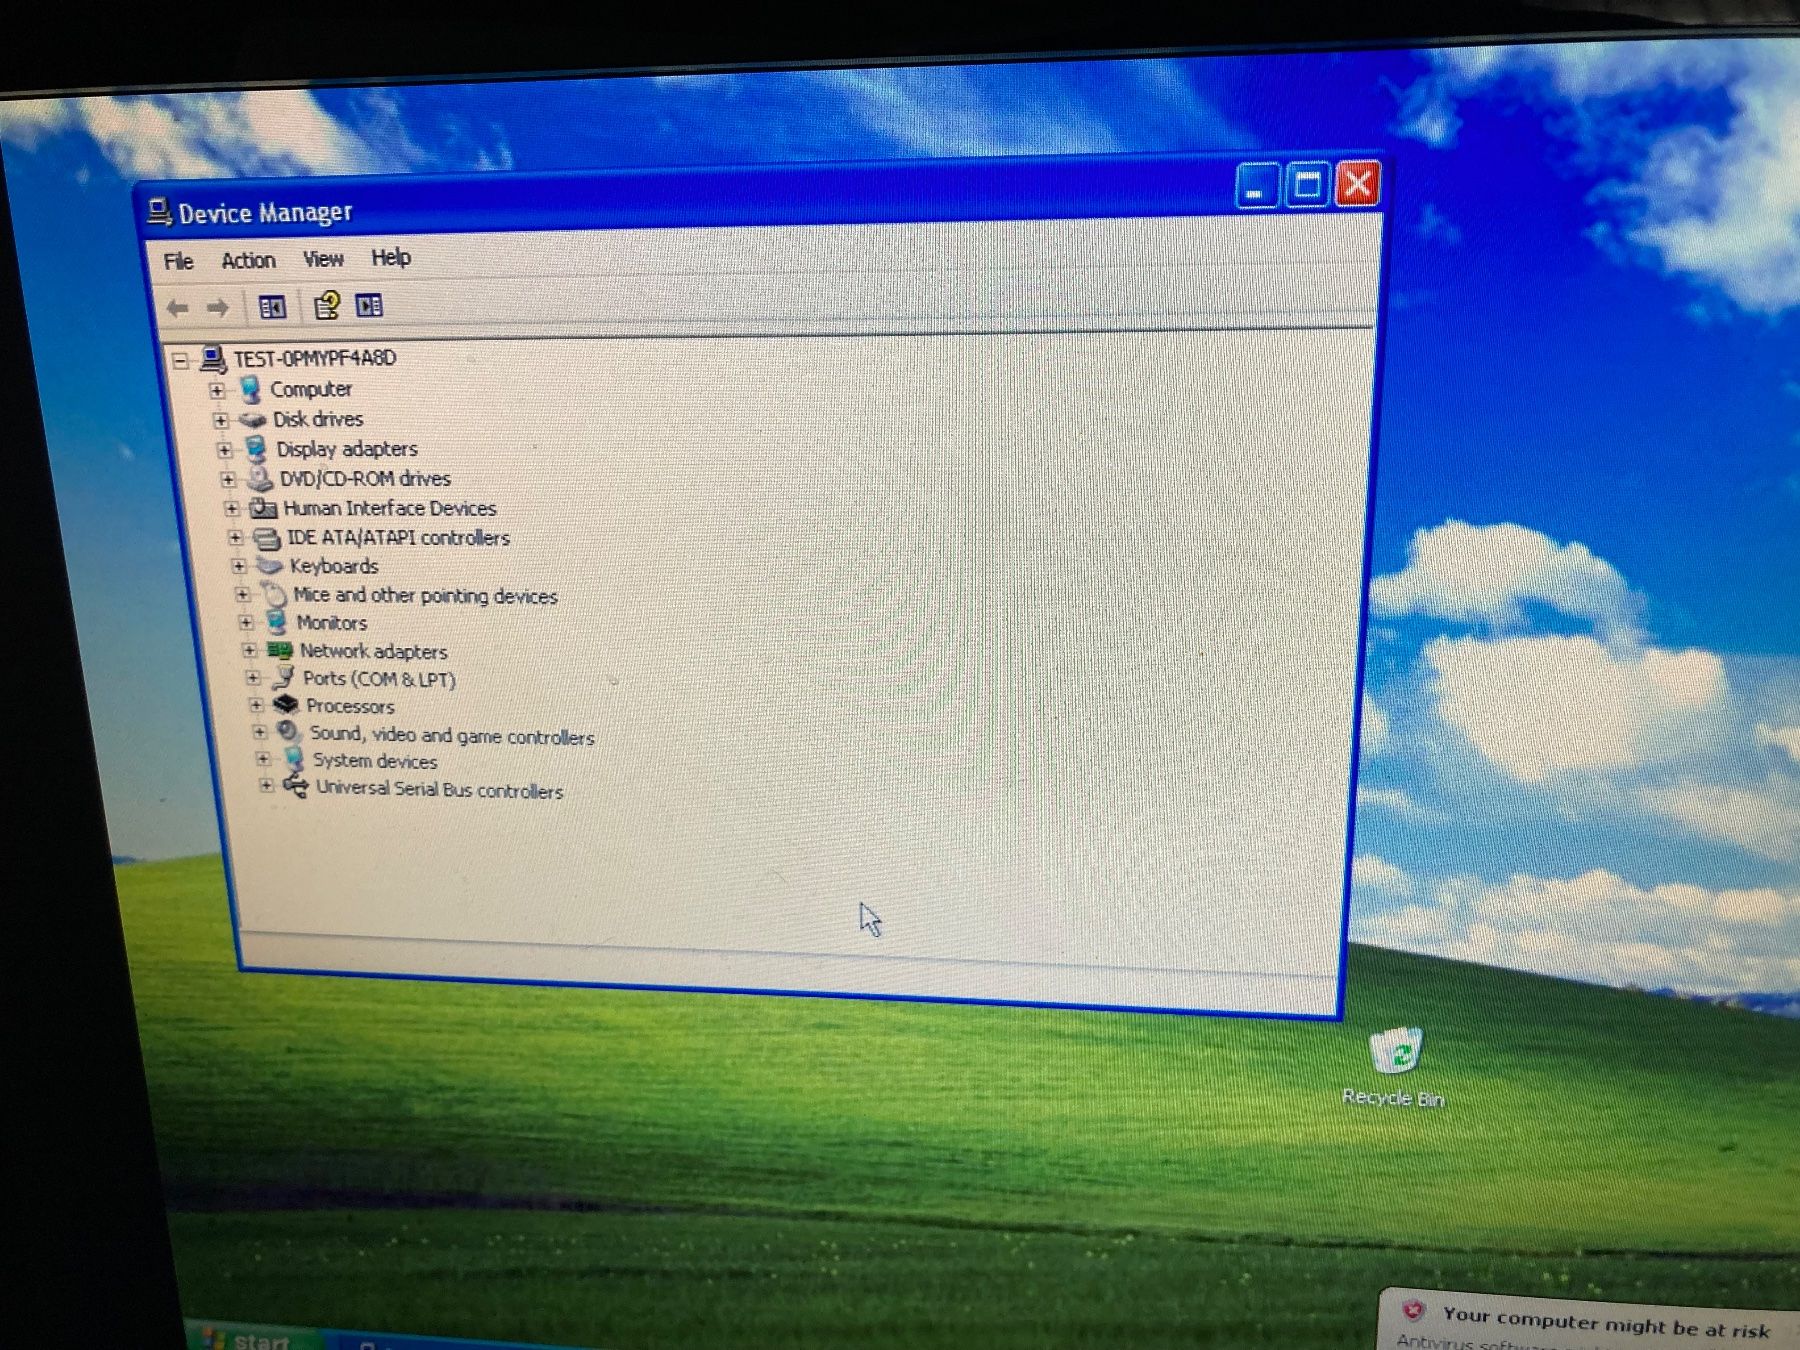This screenshot has width=1800, height=1350.
Task: Expand the Processors node
Action: [x=256, y=705]
